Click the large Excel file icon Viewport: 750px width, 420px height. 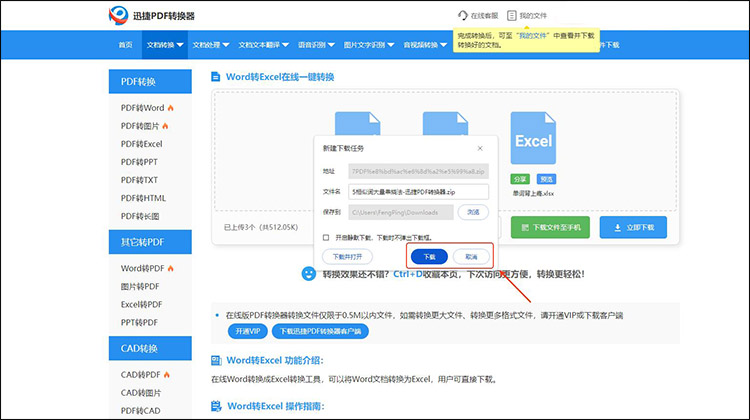pyautogui.click(x=533, y=138)
